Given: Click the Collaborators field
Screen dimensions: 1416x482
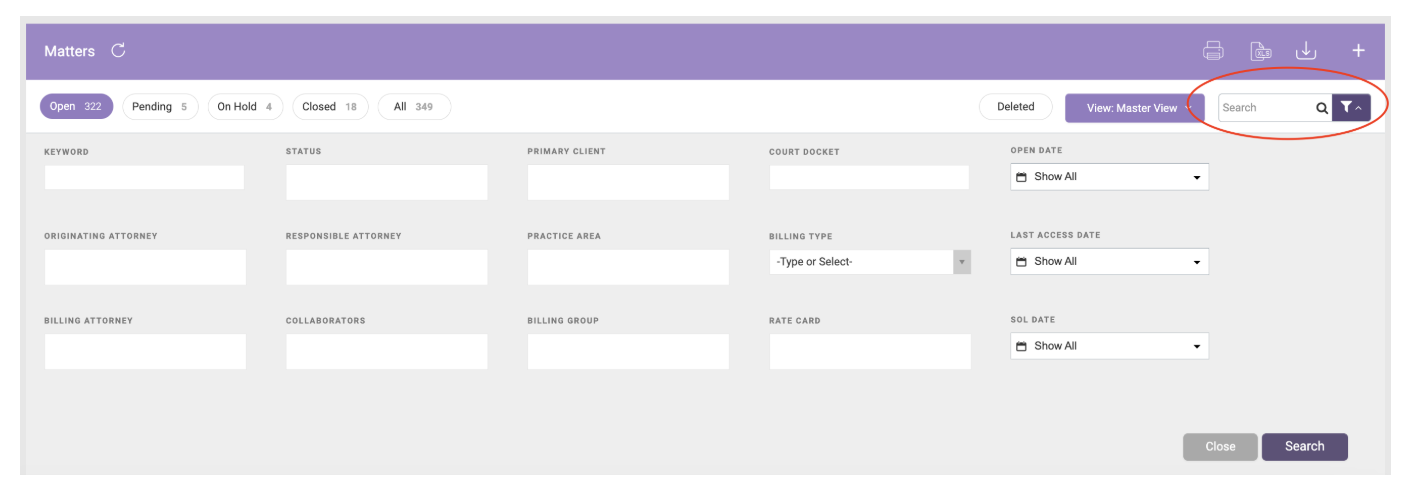Looking at the screenshot, I should [x=387, y=352].
